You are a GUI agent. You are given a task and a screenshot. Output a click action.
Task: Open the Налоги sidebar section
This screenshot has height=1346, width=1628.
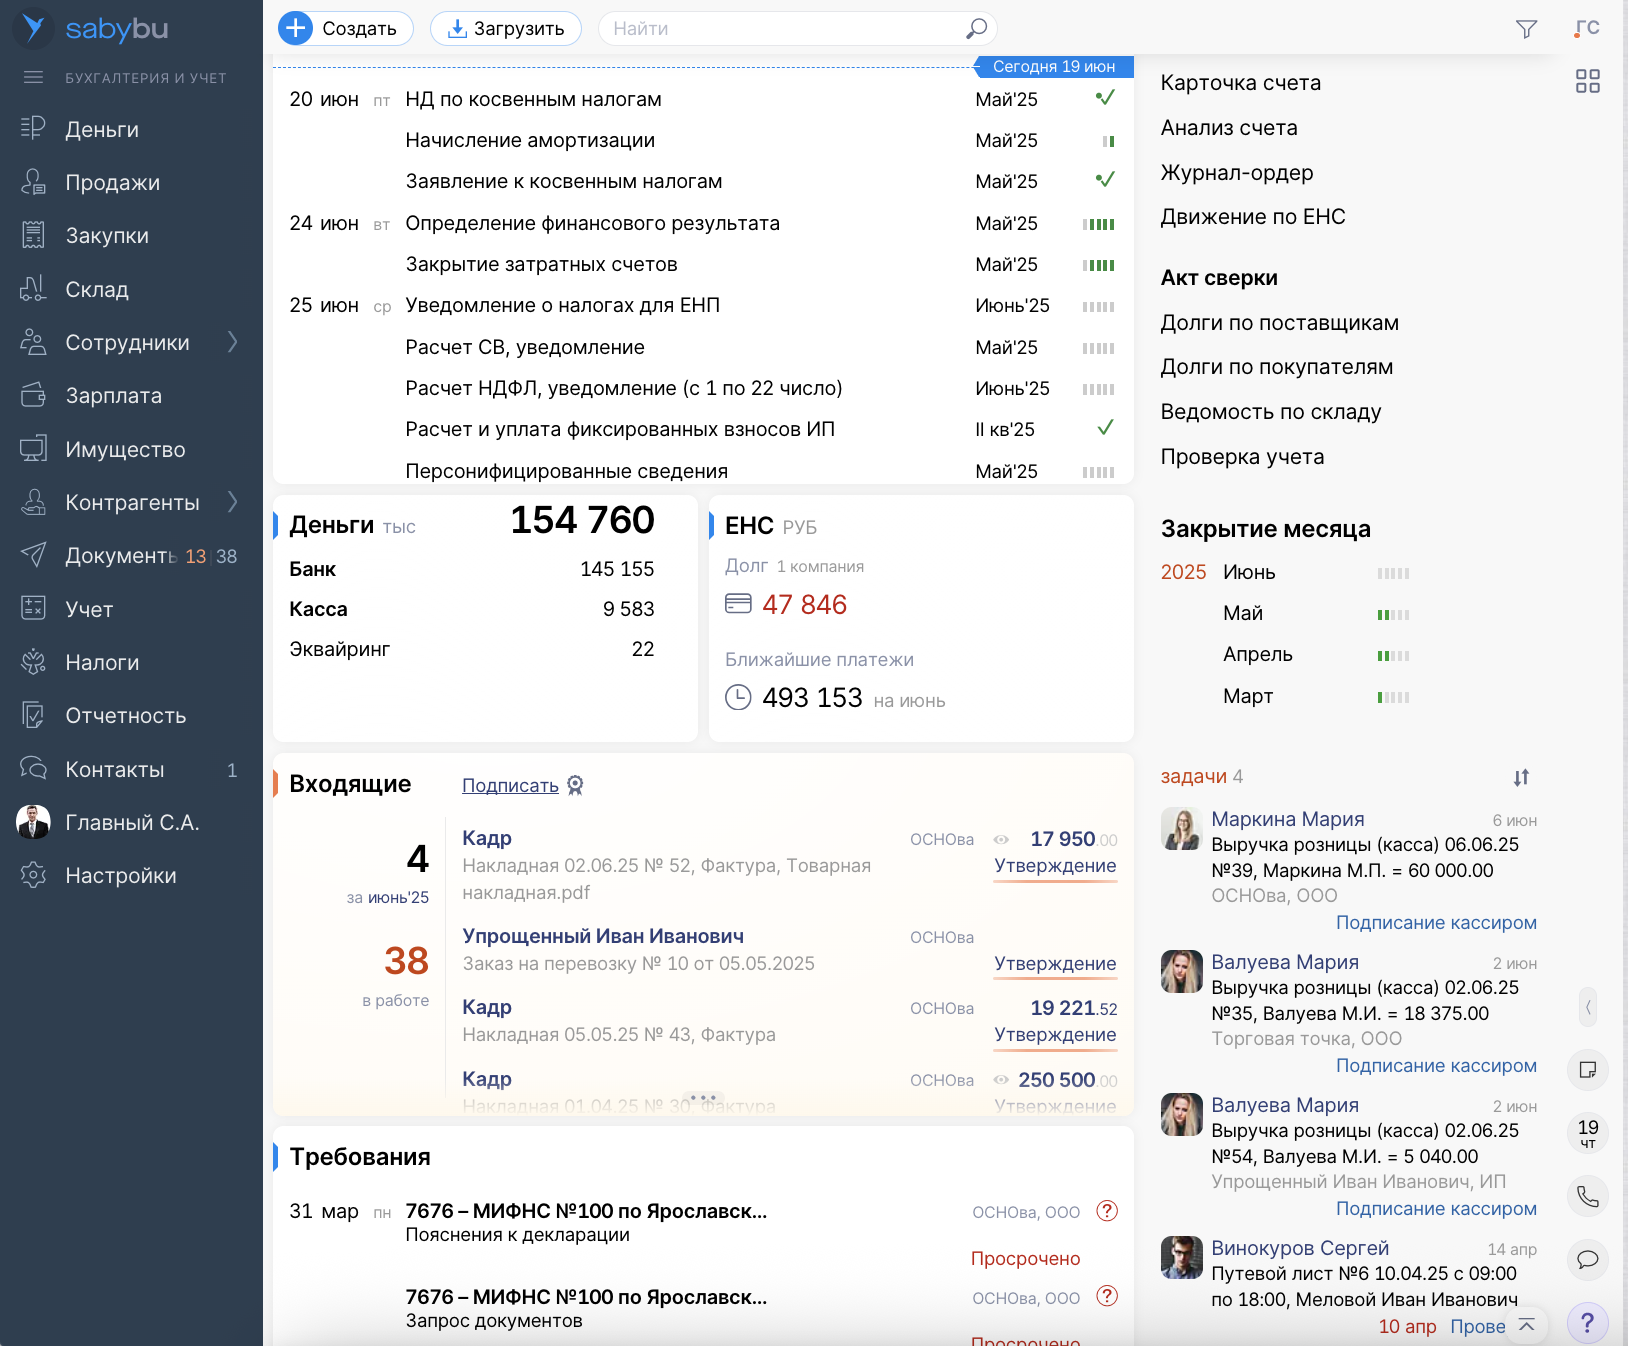102,662
